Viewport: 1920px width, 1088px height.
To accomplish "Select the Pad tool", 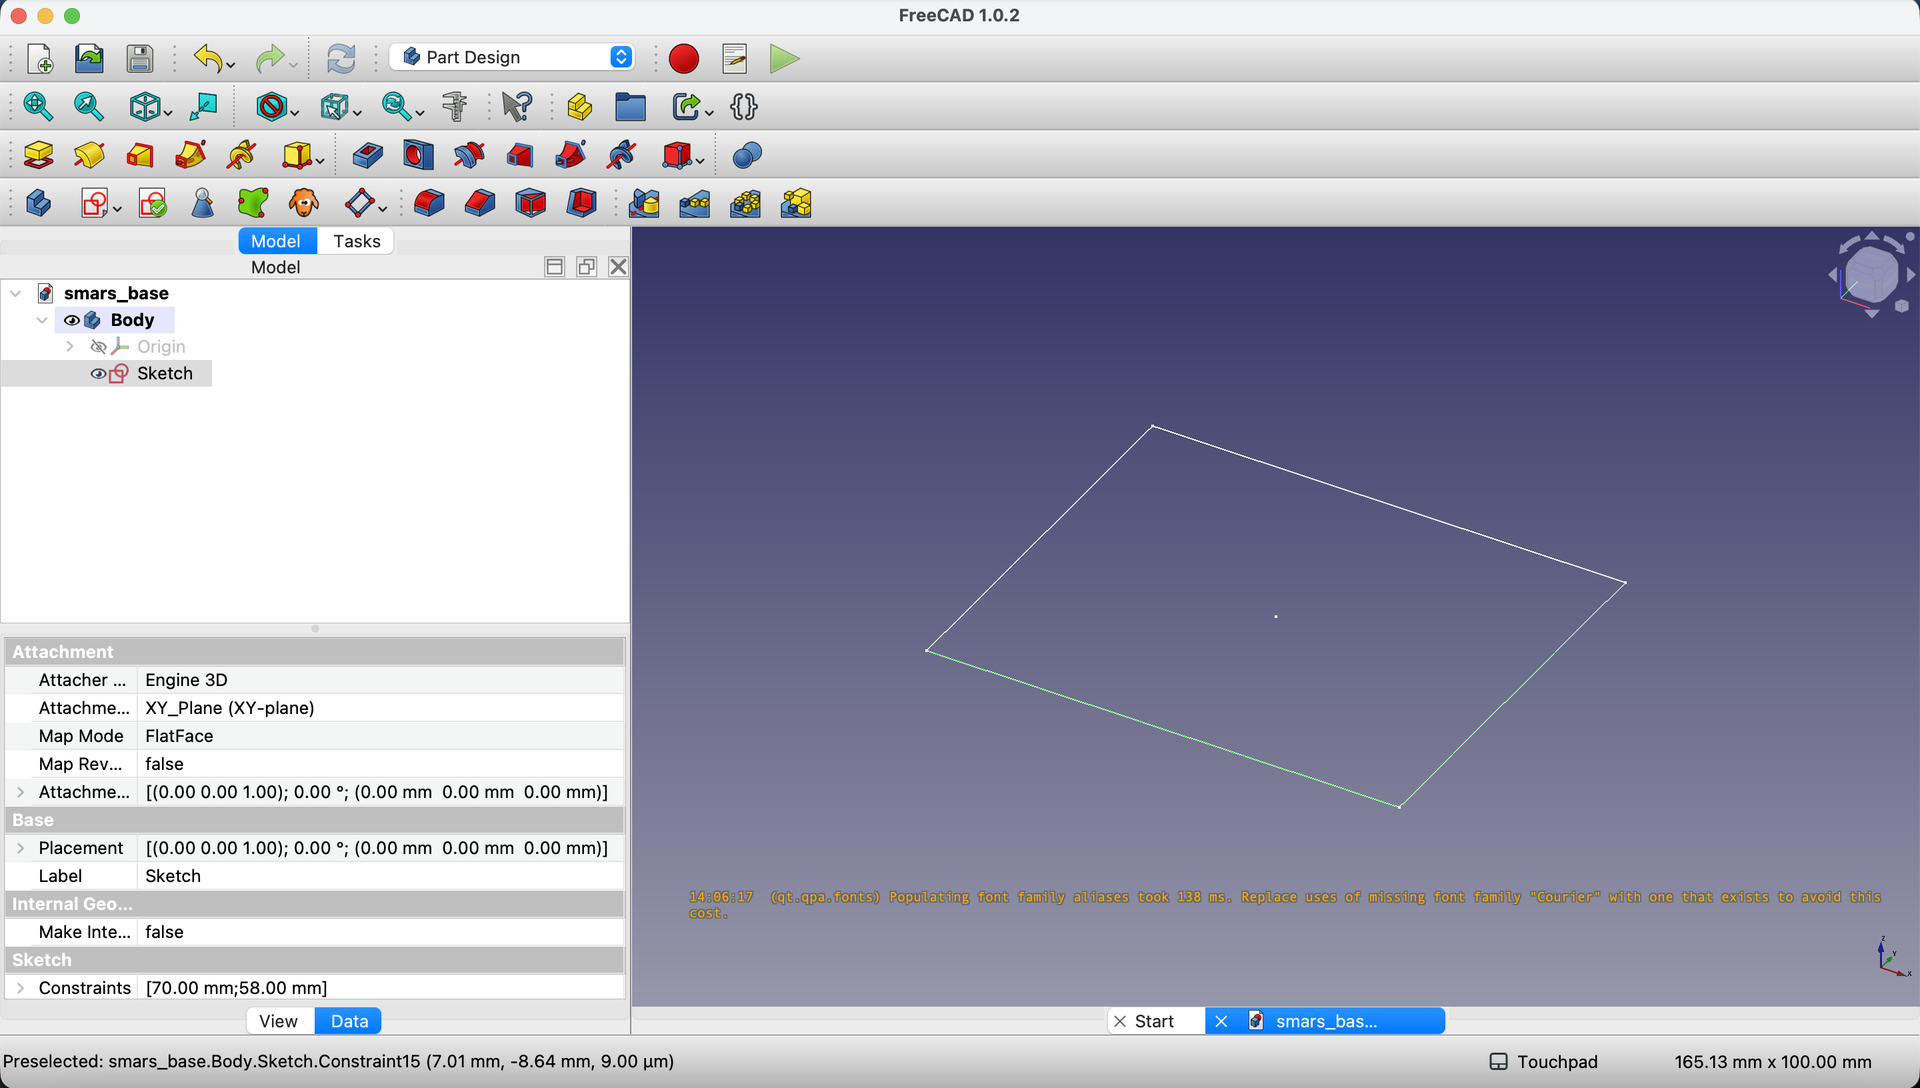I will [38, 154].
